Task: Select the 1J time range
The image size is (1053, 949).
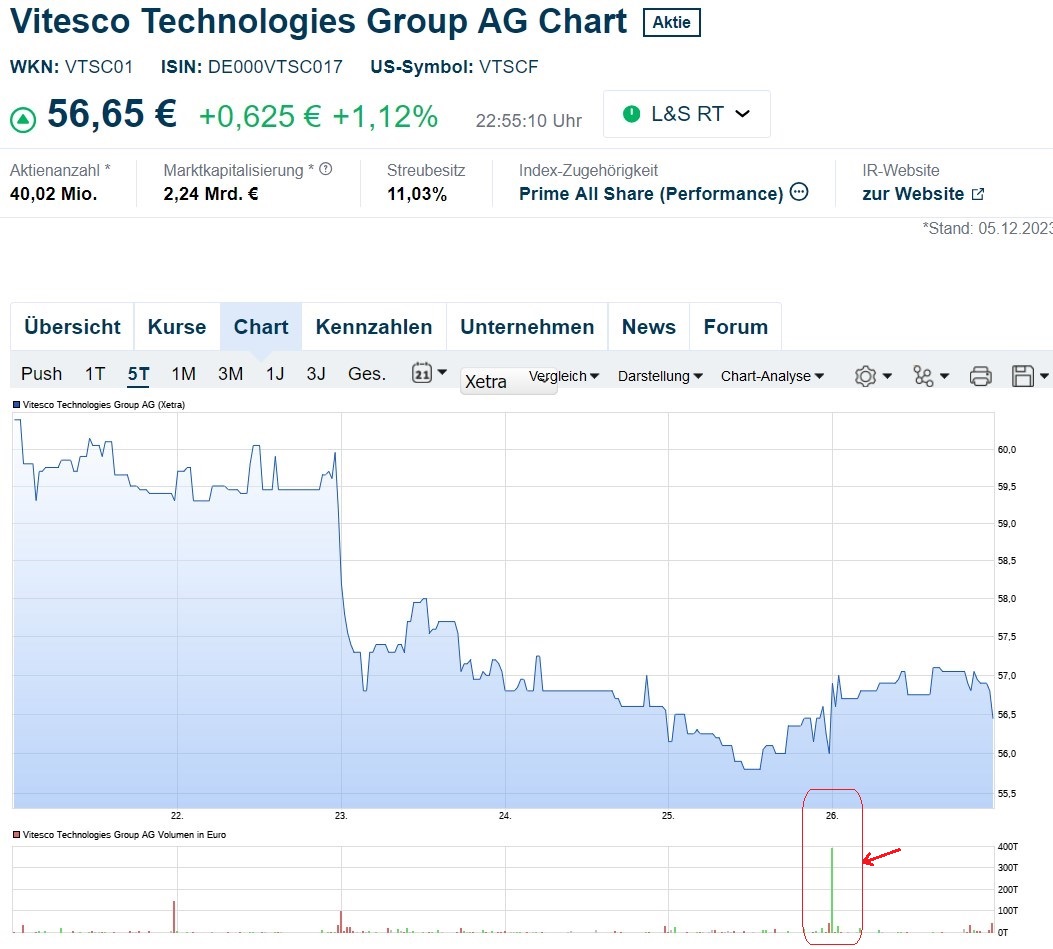Action: point(275,373)
